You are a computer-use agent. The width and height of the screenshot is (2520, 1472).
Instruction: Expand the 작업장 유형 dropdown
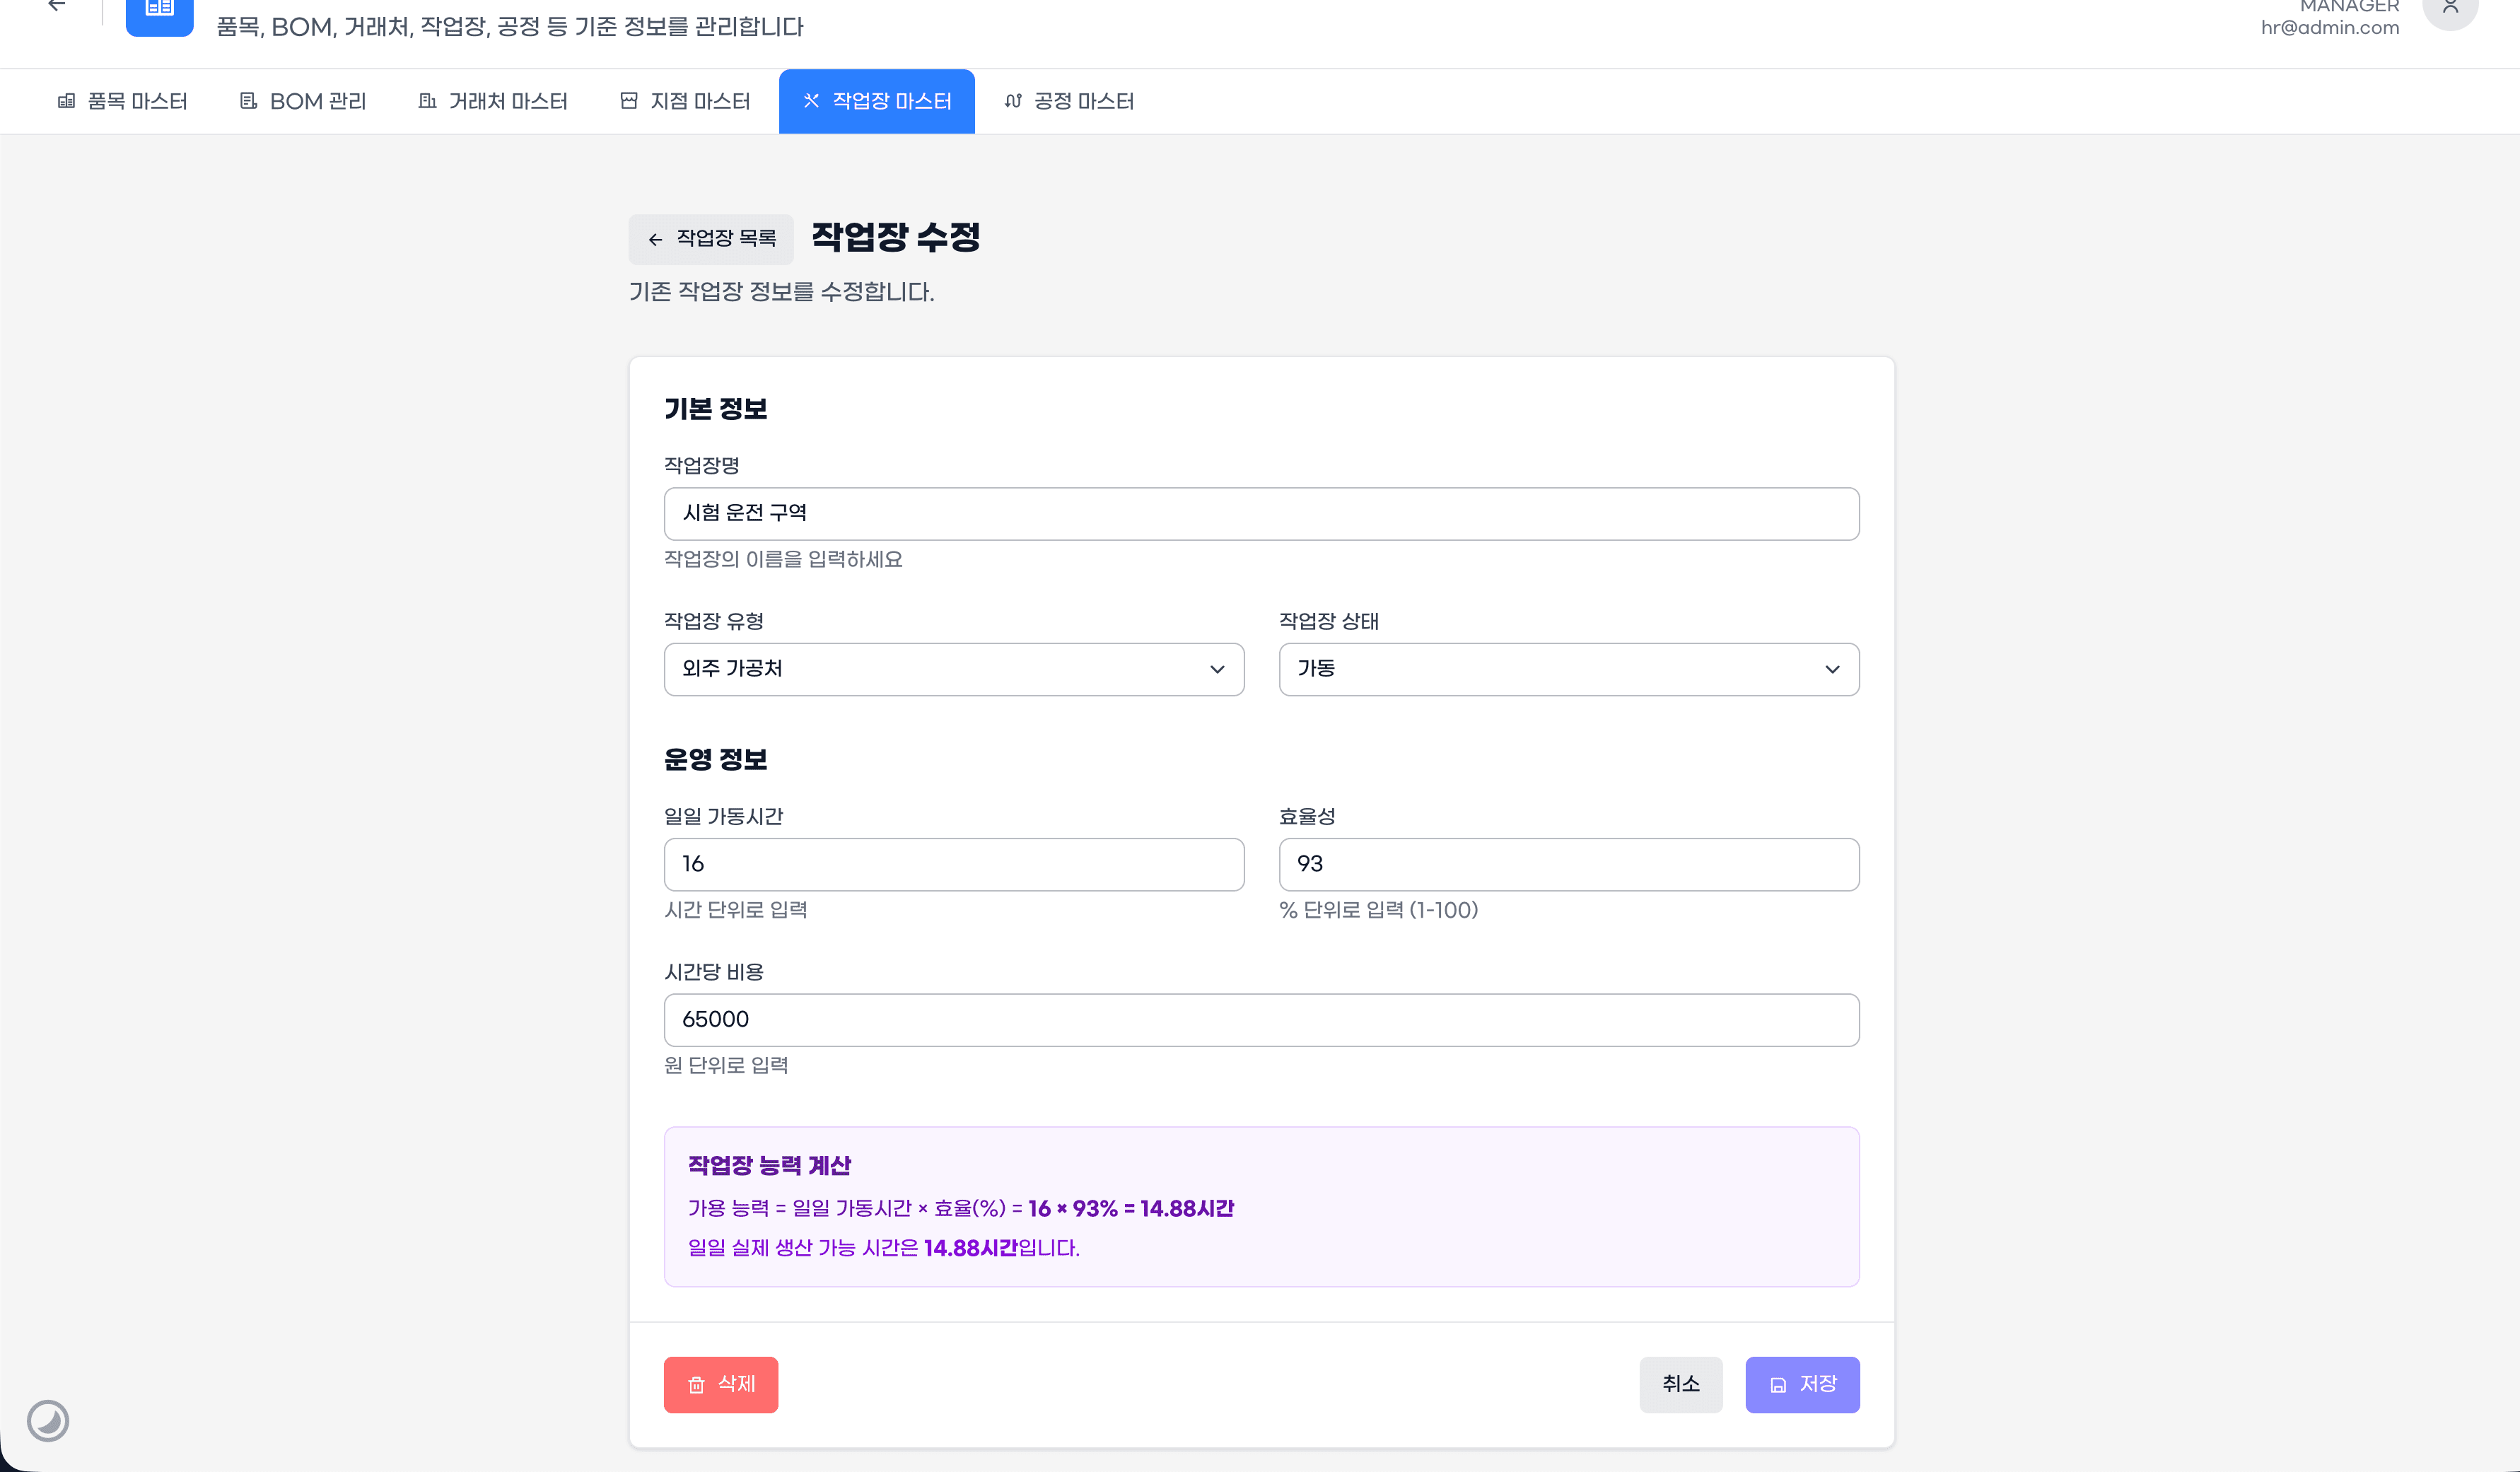point(953,669)
